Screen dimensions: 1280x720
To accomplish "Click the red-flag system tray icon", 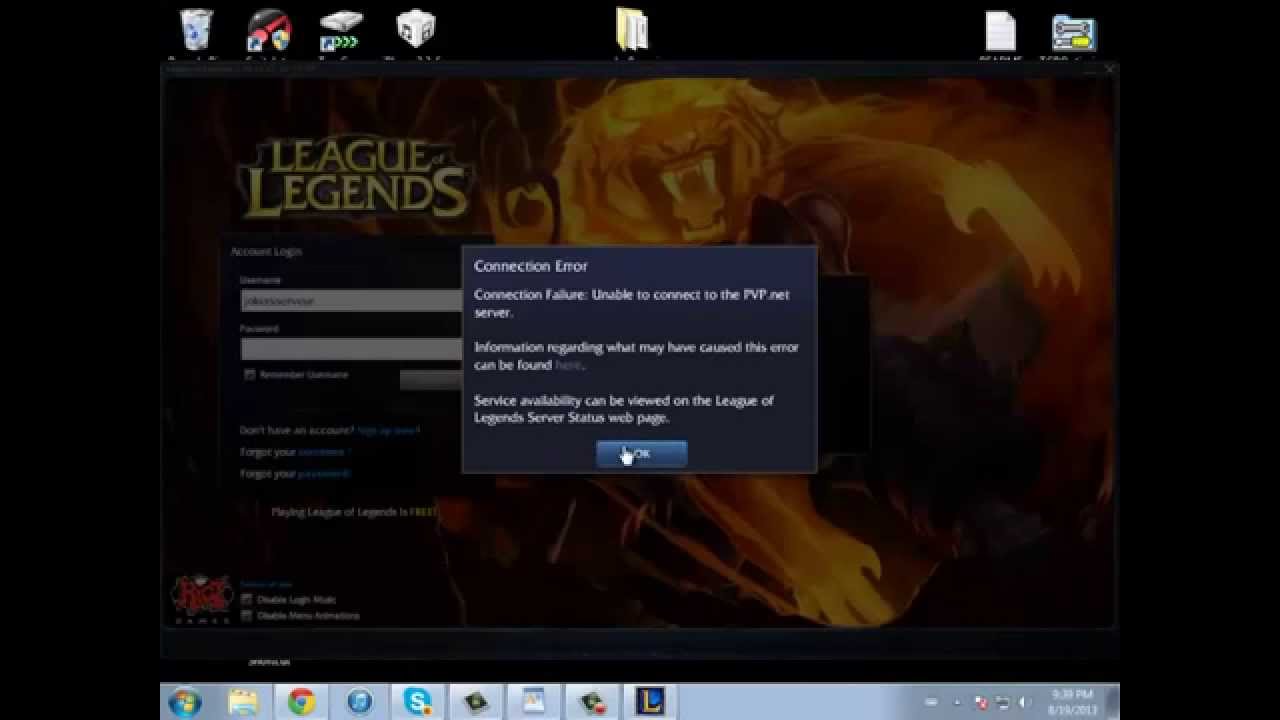I will tap(981, 702).
